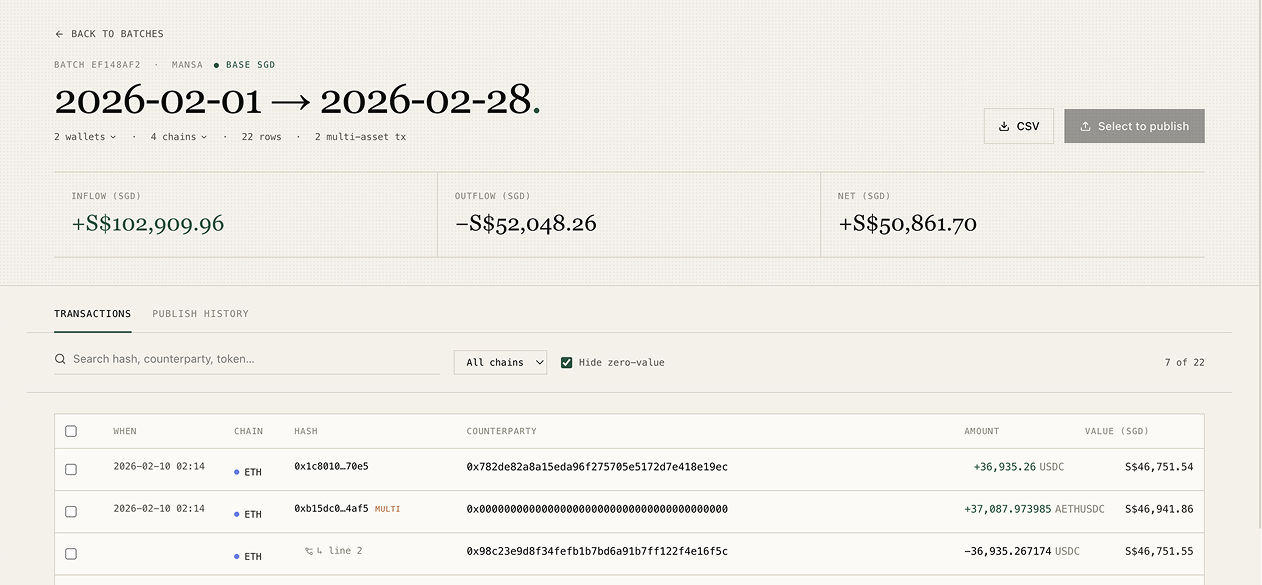The height and width of the screenshot is (585, 1262).
Task: Toggle the Hide zero-value checkbox
Action: pos(567,362)
